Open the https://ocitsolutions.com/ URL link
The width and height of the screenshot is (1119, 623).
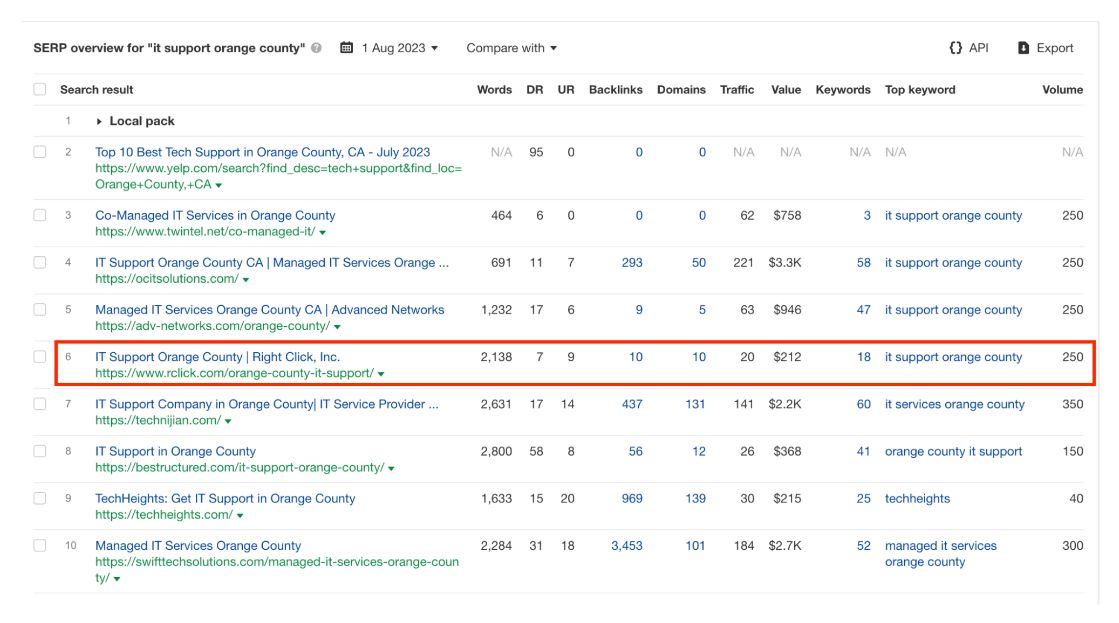tap(166, 279)
